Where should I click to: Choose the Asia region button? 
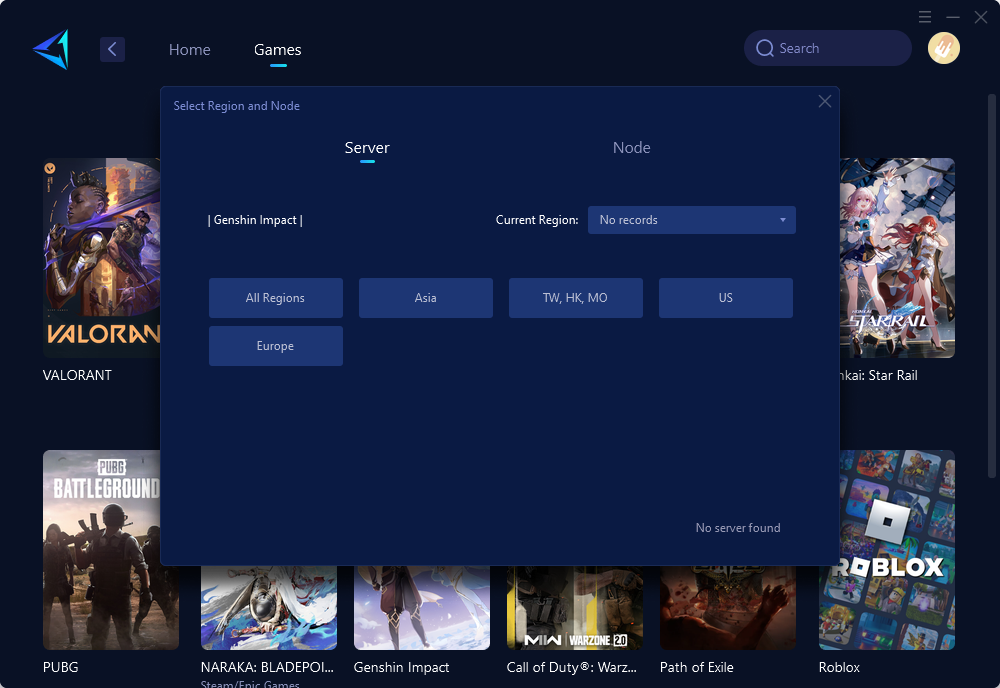[425, 298]
